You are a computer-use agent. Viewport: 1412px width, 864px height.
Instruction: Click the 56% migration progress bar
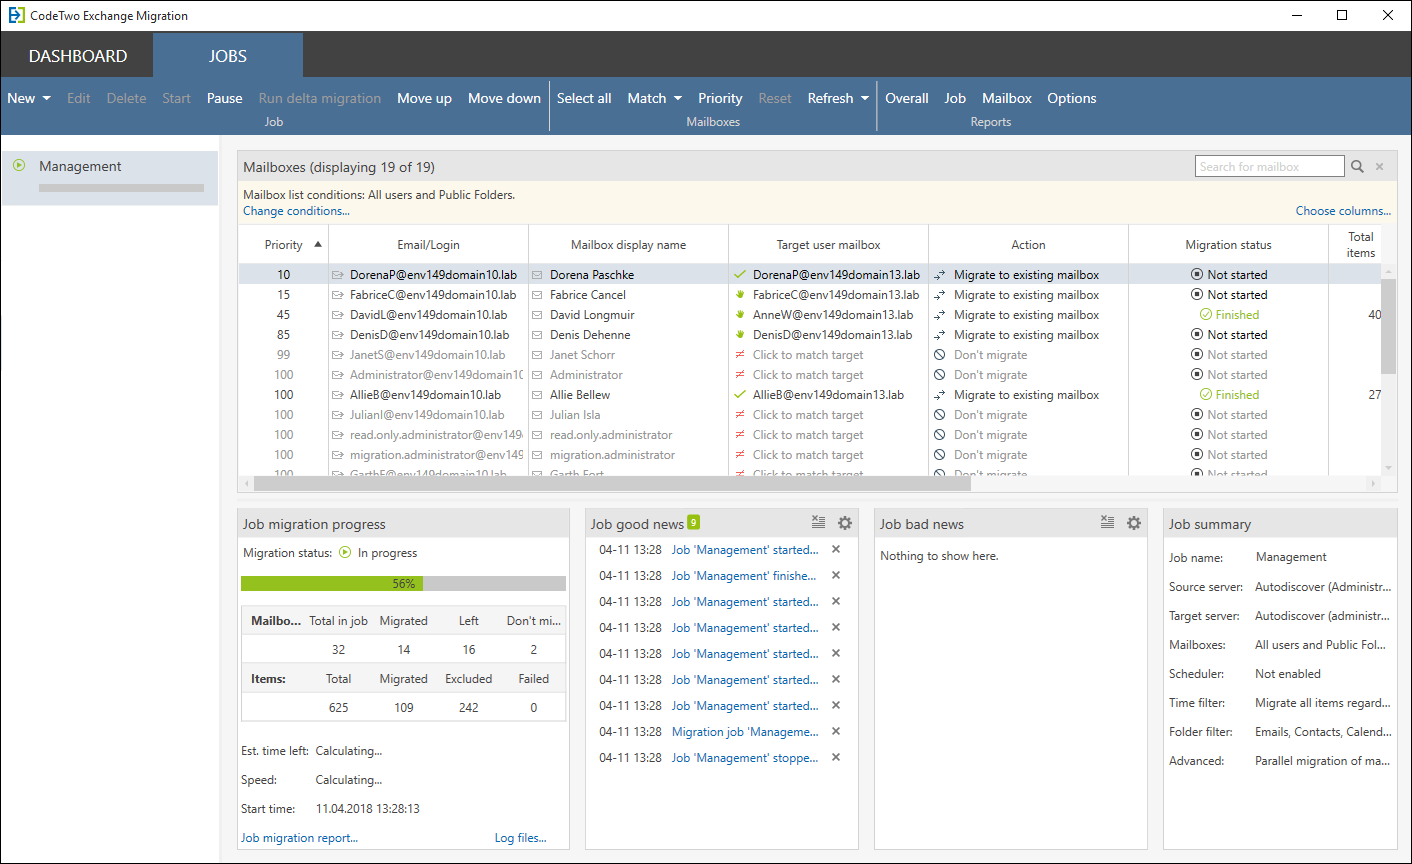coord(403,583)
